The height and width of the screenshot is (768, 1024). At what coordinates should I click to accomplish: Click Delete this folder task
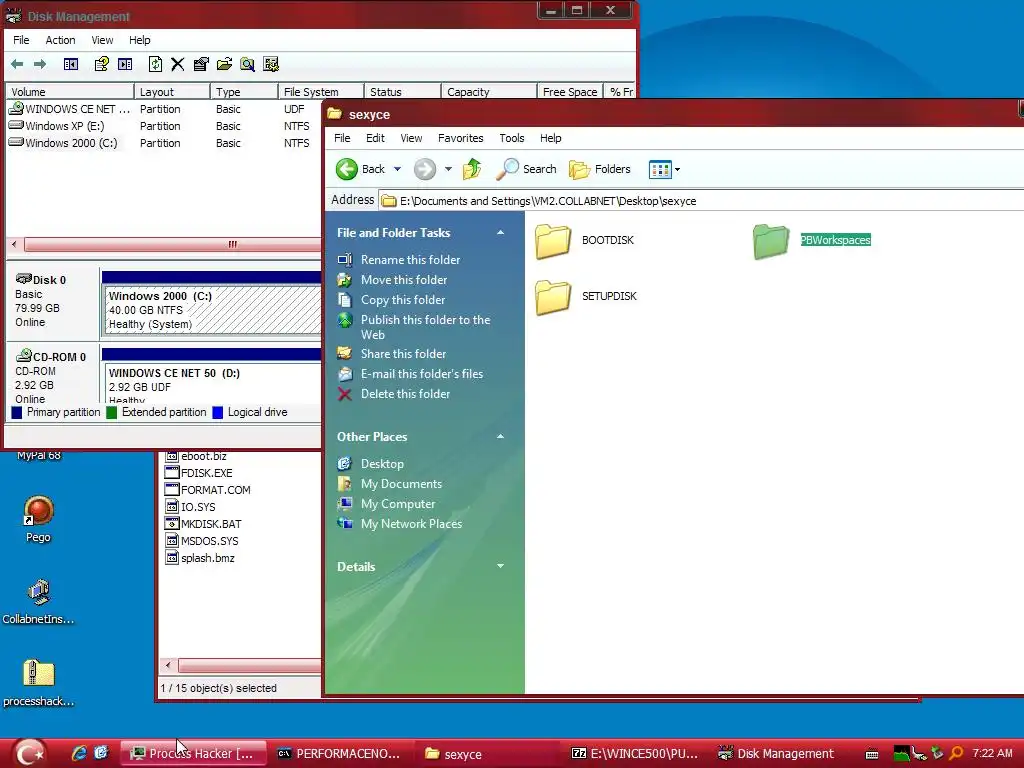[x=405, y=394]
